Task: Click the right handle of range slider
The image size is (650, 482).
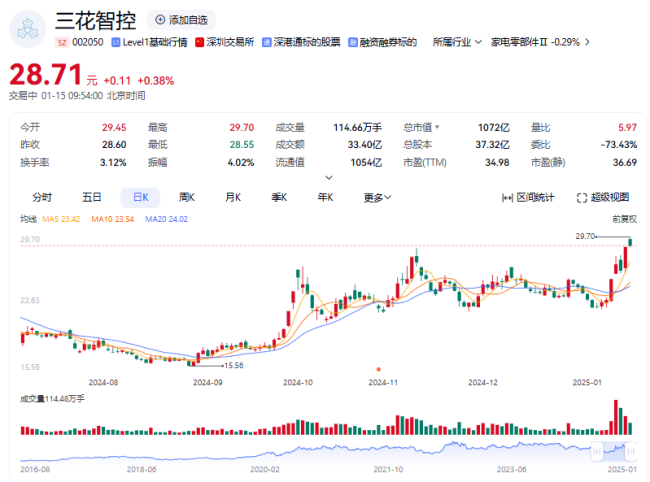Action: (631, 451)
